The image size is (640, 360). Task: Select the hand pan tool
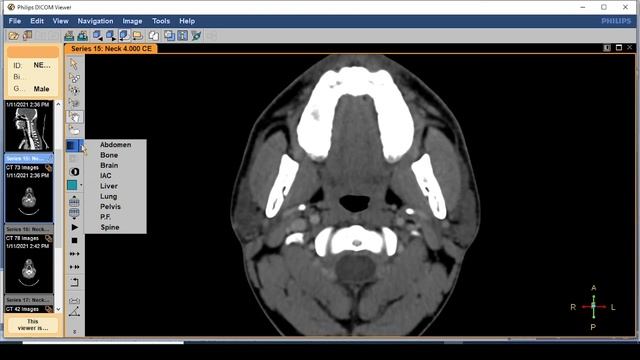(75, 117)
